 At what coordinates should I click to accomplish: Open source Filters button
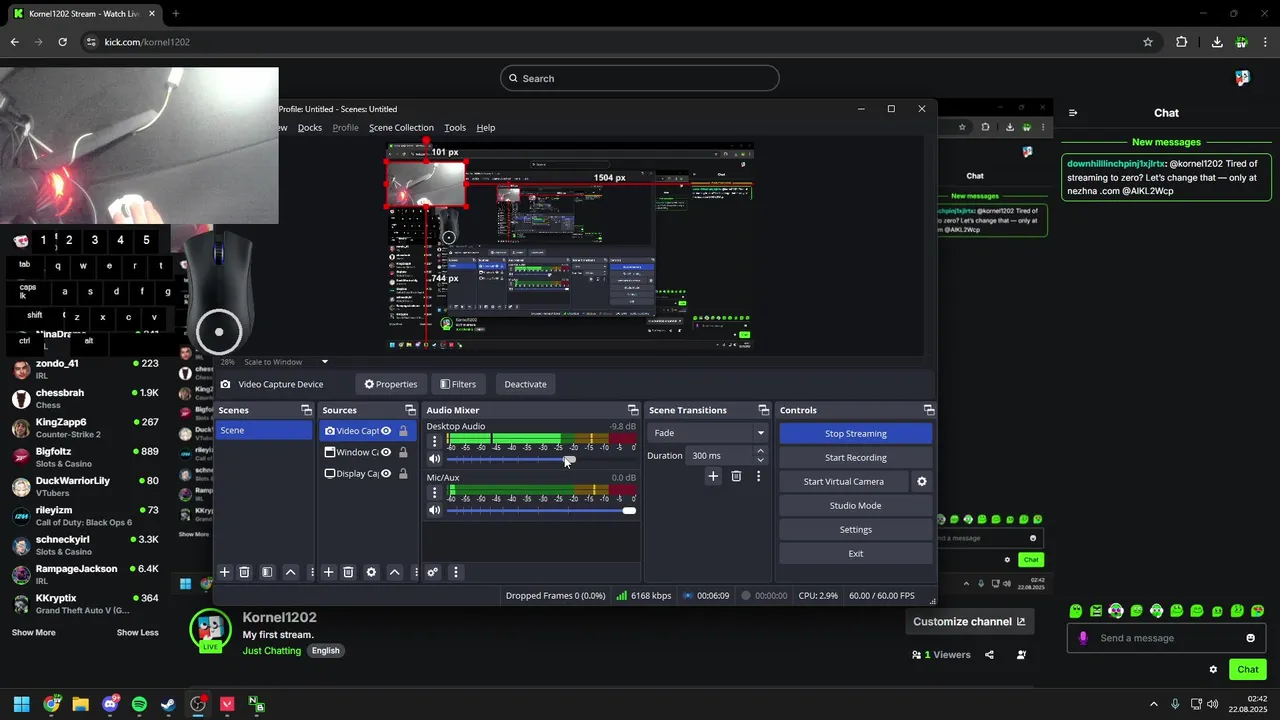coord(458,384)
